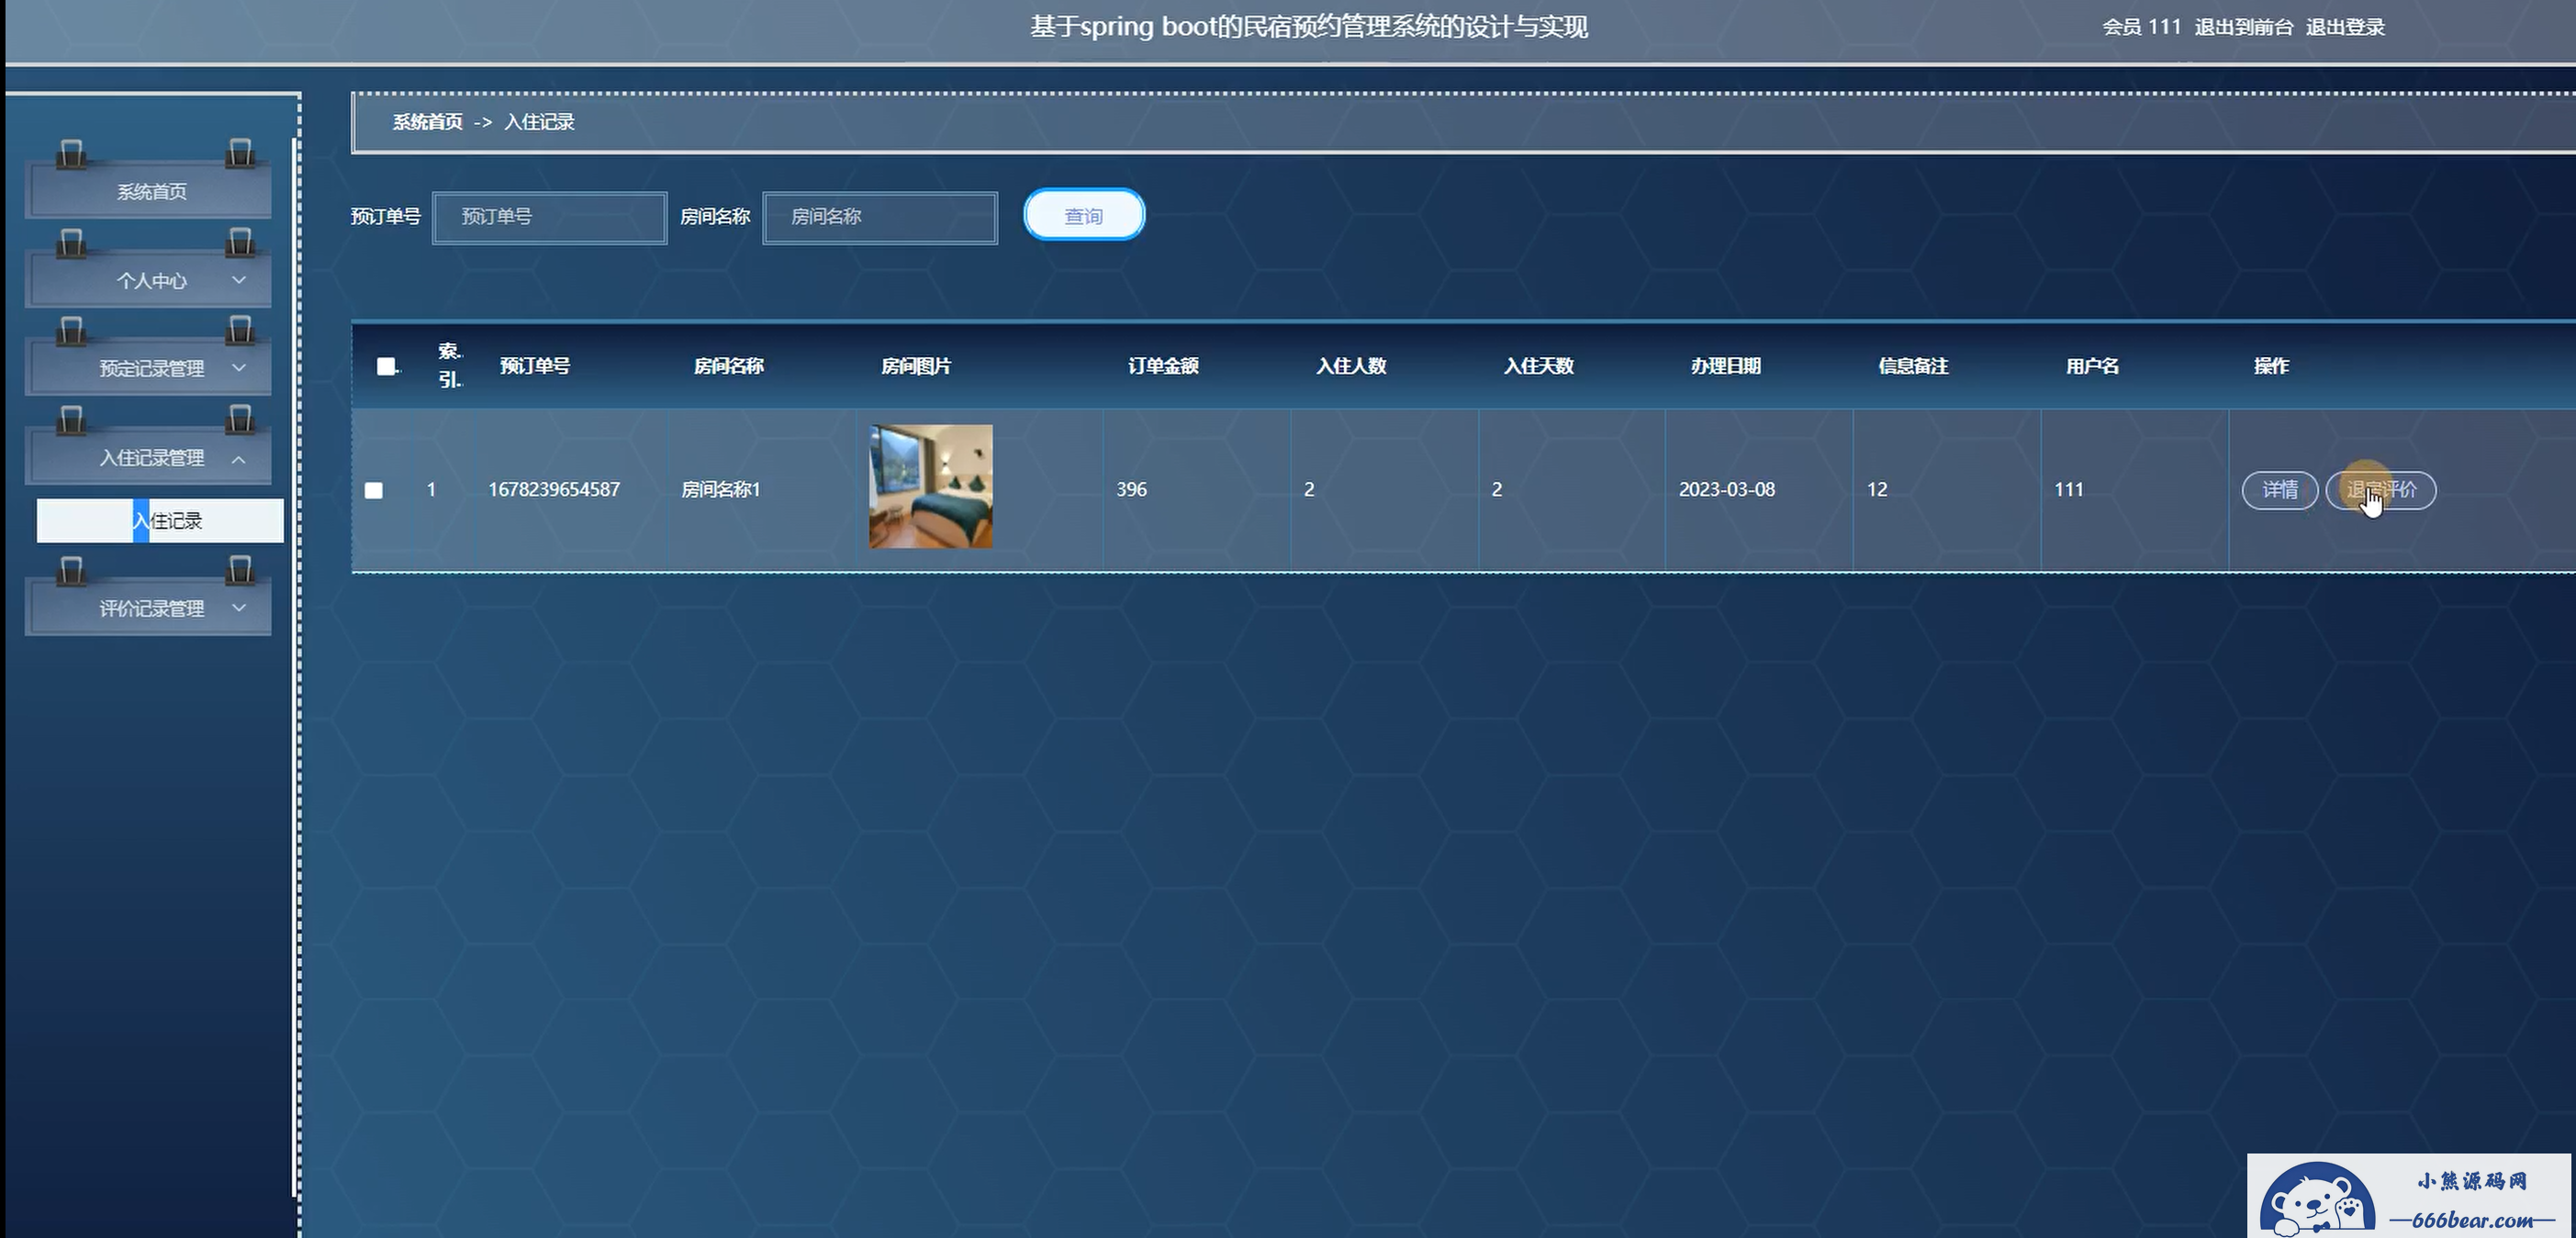Viewport: 2576px width, 1238px height.
Task: Click the 入住记录 breadcrumb text
Action: tap(539, 122)
